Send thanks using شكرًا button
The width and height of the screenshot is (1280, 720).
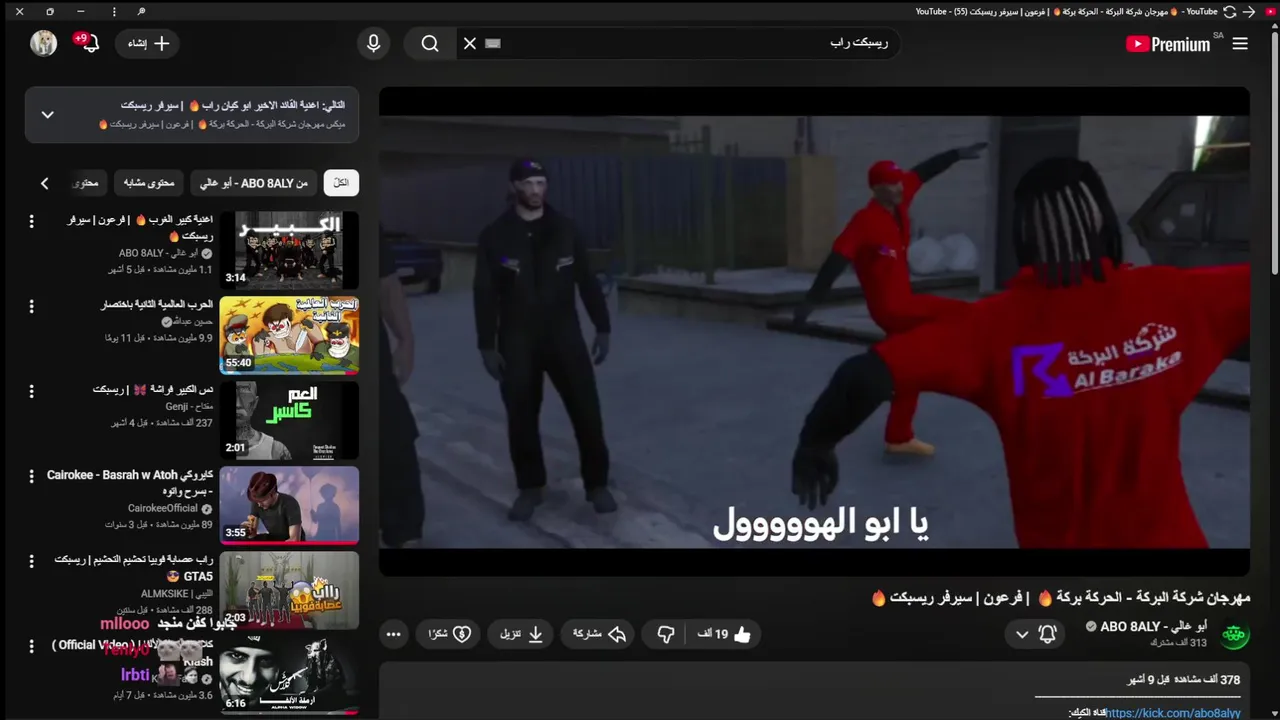450,634
